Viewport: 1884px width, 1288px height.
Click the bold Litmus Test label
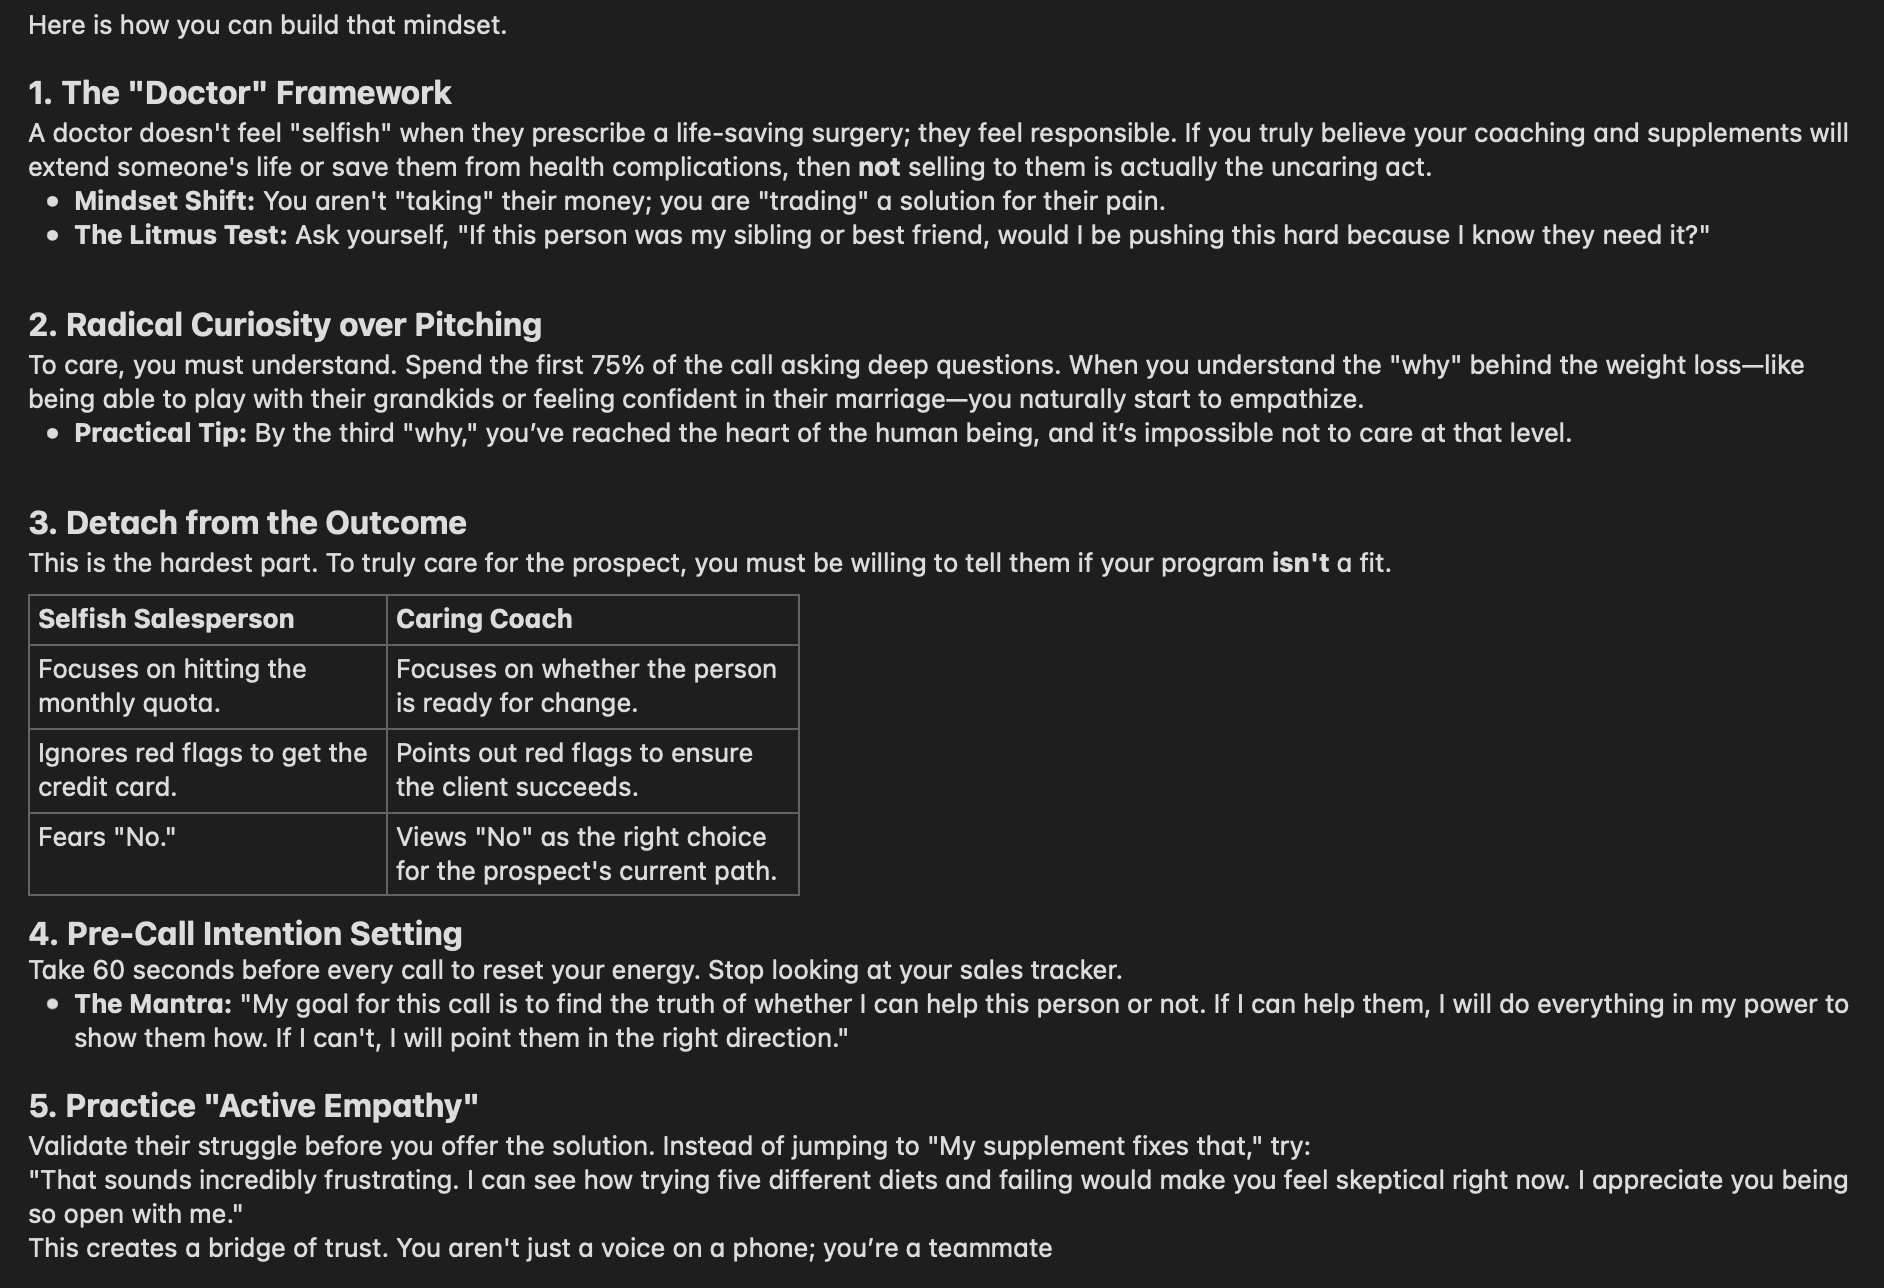(x=180, y=235)
